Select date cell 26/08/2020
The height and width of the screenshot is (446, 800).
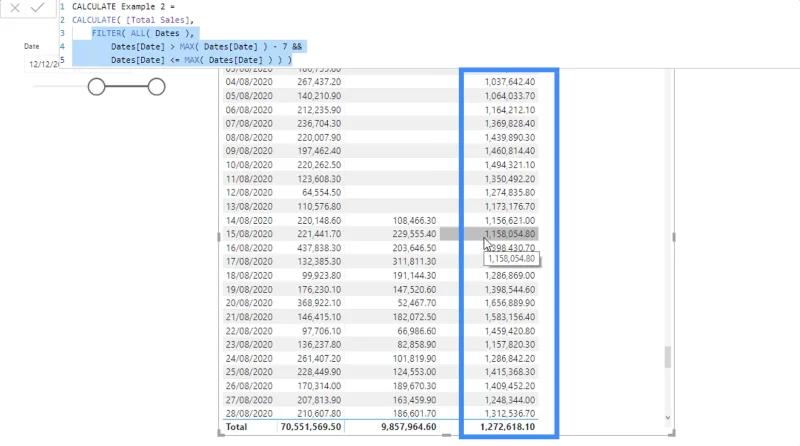(249, 386)
